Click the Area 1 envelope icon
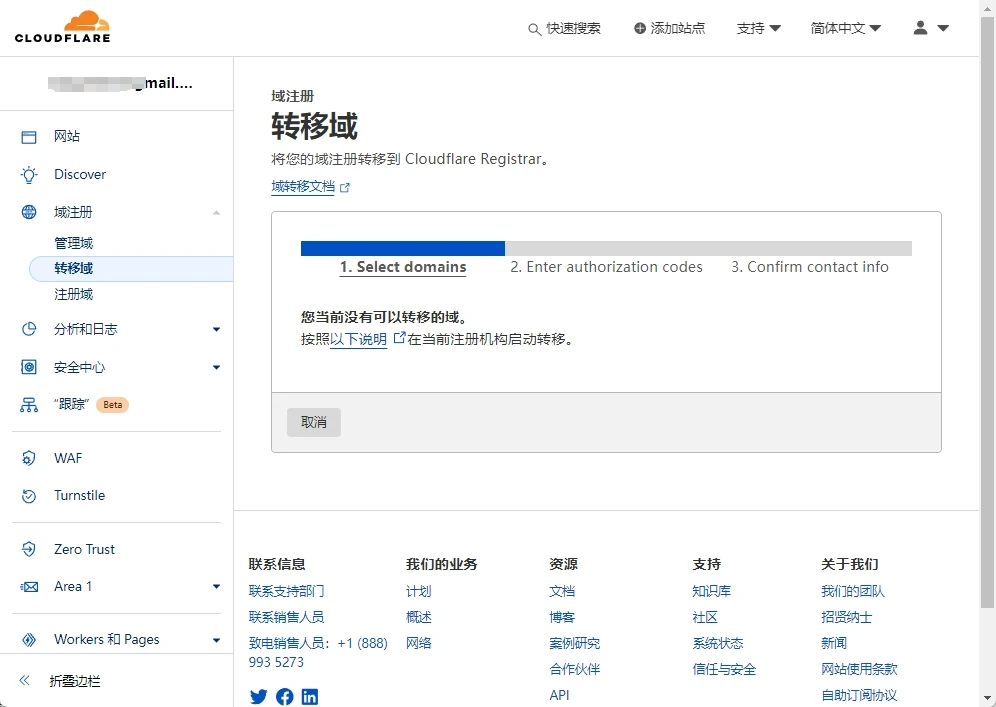 click(x=29, y=586)
